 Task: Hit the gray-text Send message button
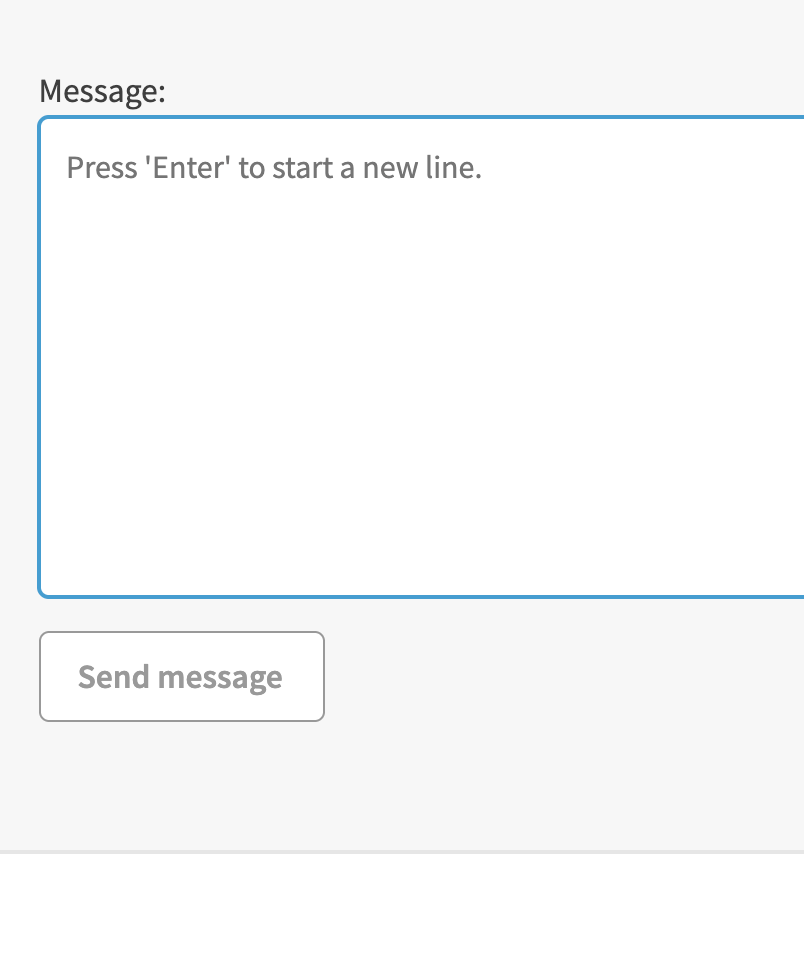(x=181, y=677)
